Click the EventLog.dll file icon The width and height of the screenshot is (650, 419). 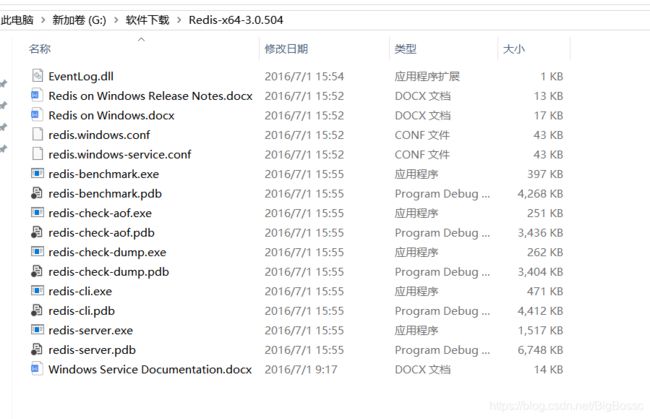tap(37, 76)
